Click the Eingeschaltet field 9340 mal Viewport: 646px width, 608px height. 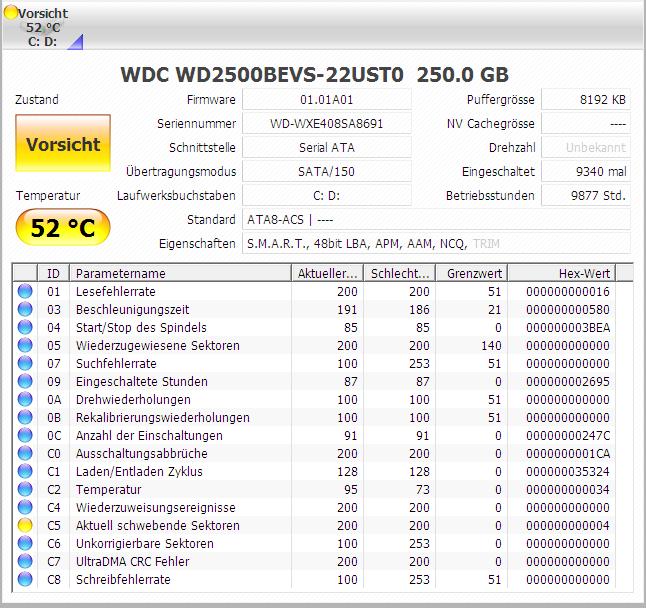pyautogui.click(x=586, y=171)
